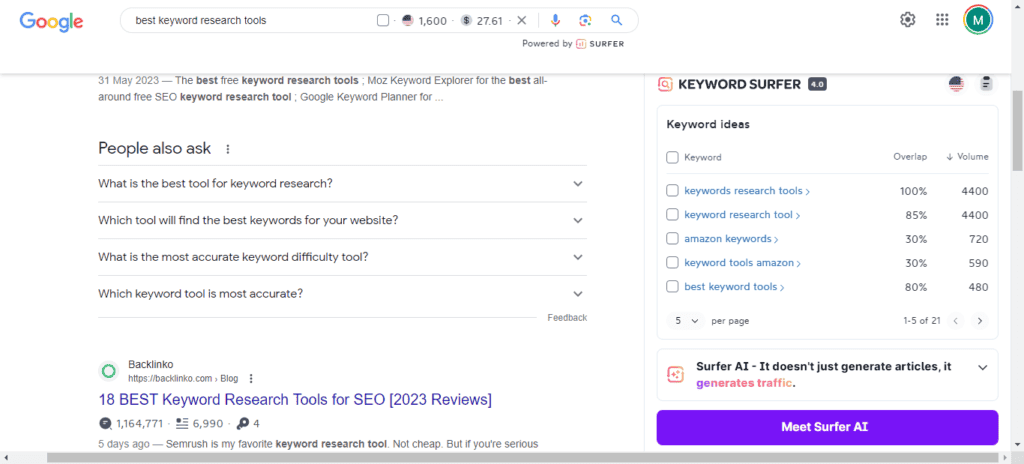
Task: Expand 'Which tool will find the best keywords'
Action: (342, 220)
